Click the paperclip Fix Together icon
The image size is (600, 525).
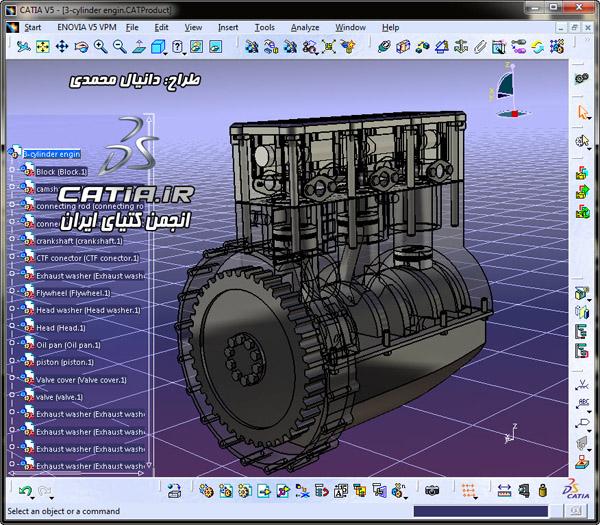[x=480, y=47]
